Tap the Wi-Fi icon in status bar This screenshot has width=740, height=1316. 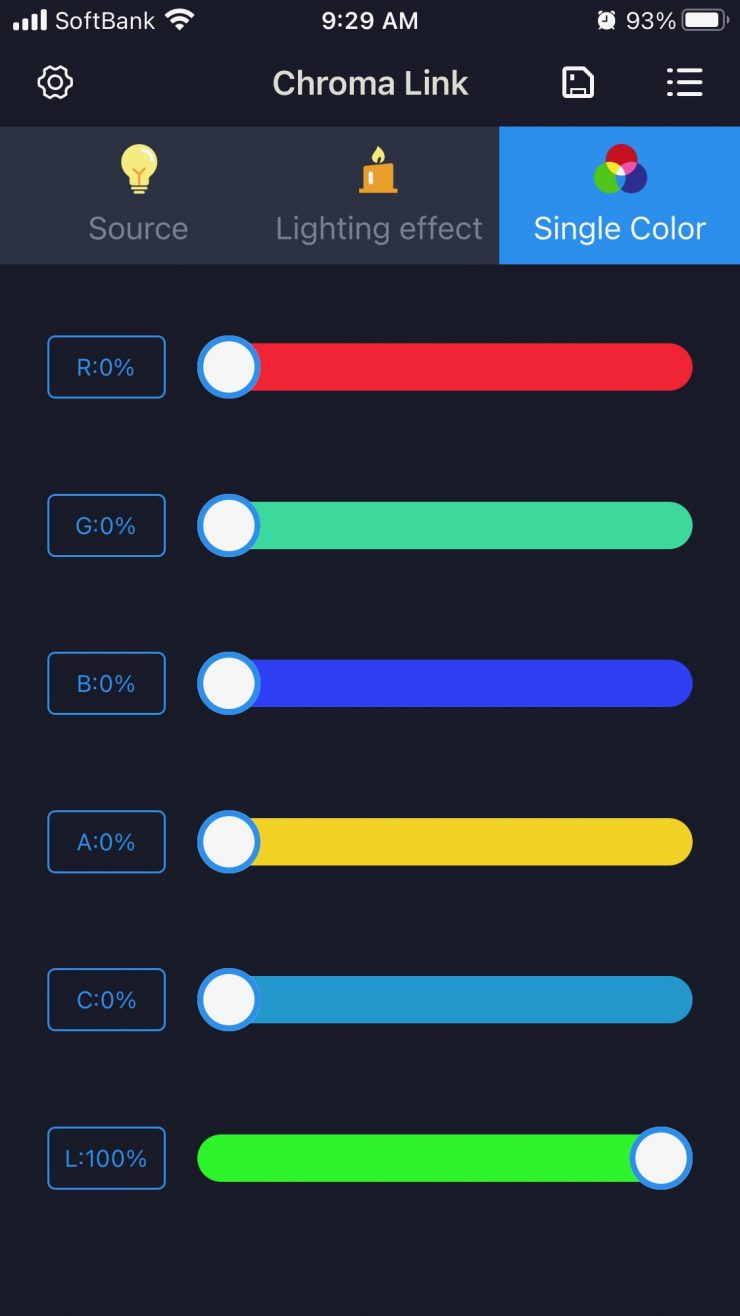pyautogui.click(x=180, y=20)
